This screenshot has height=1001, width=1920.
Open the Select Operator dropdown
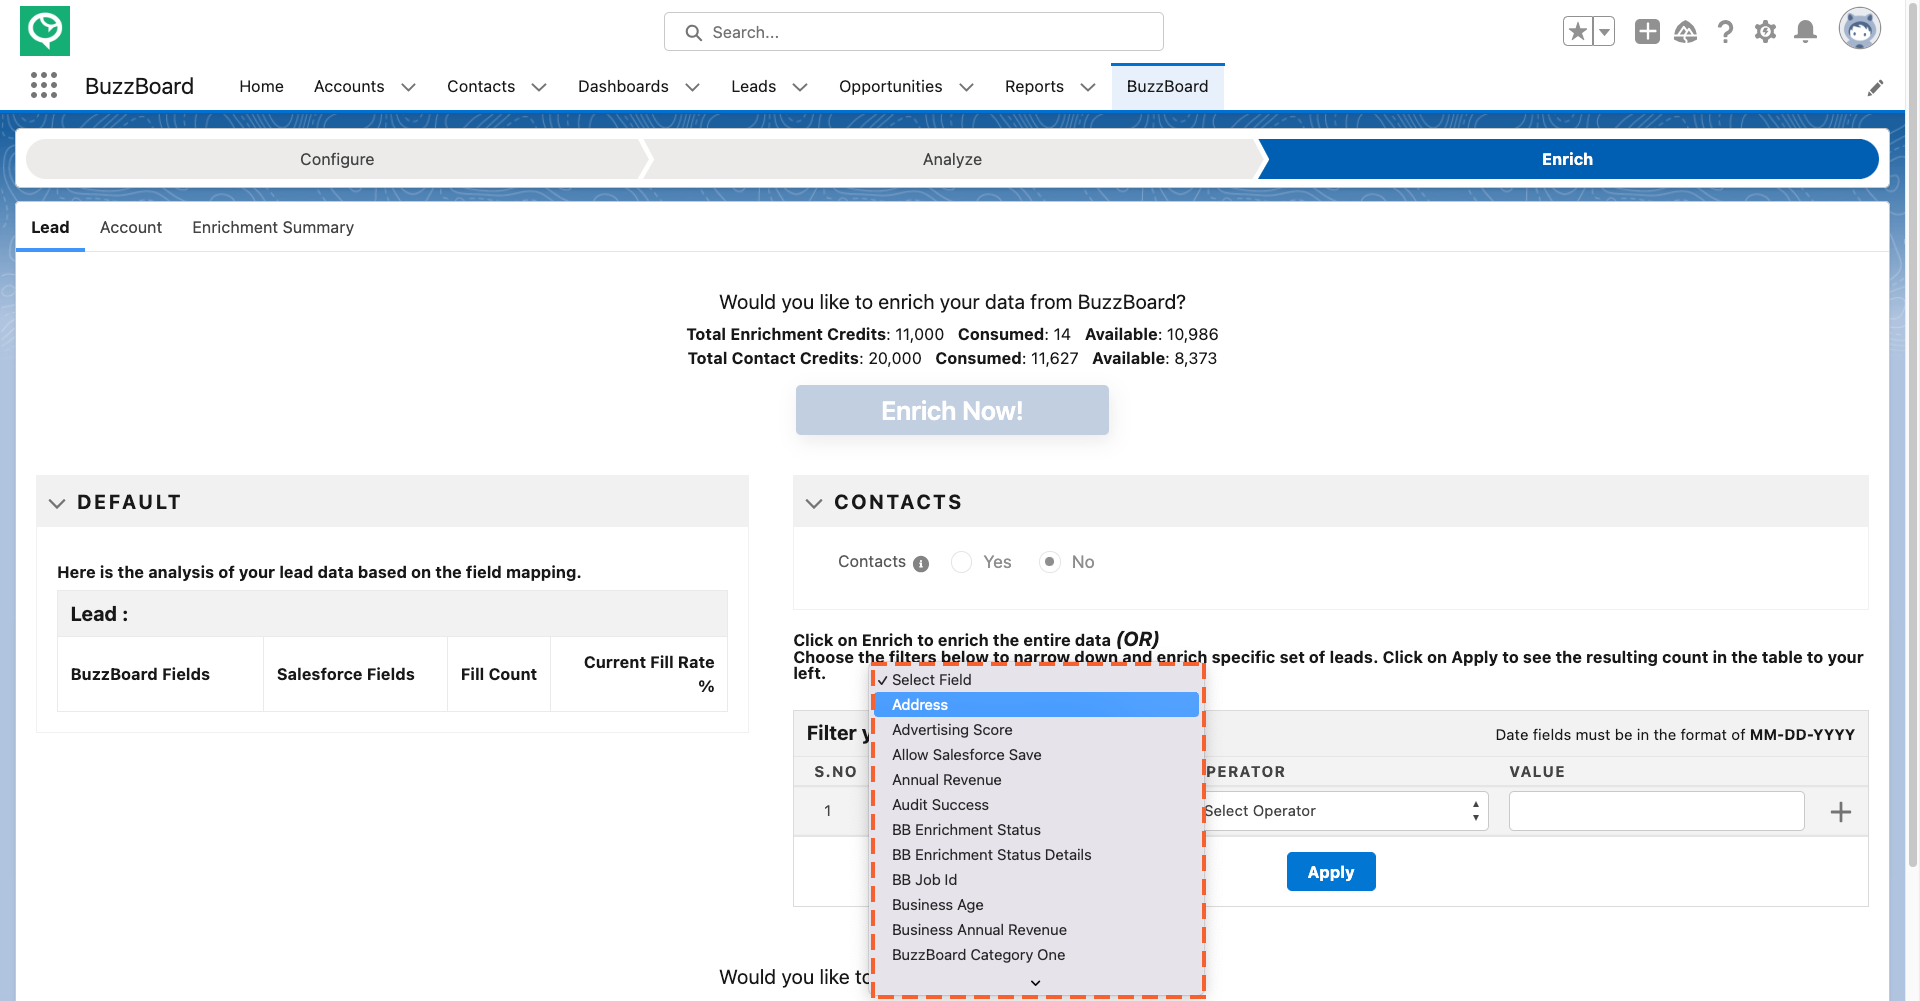click(1345, 811)
